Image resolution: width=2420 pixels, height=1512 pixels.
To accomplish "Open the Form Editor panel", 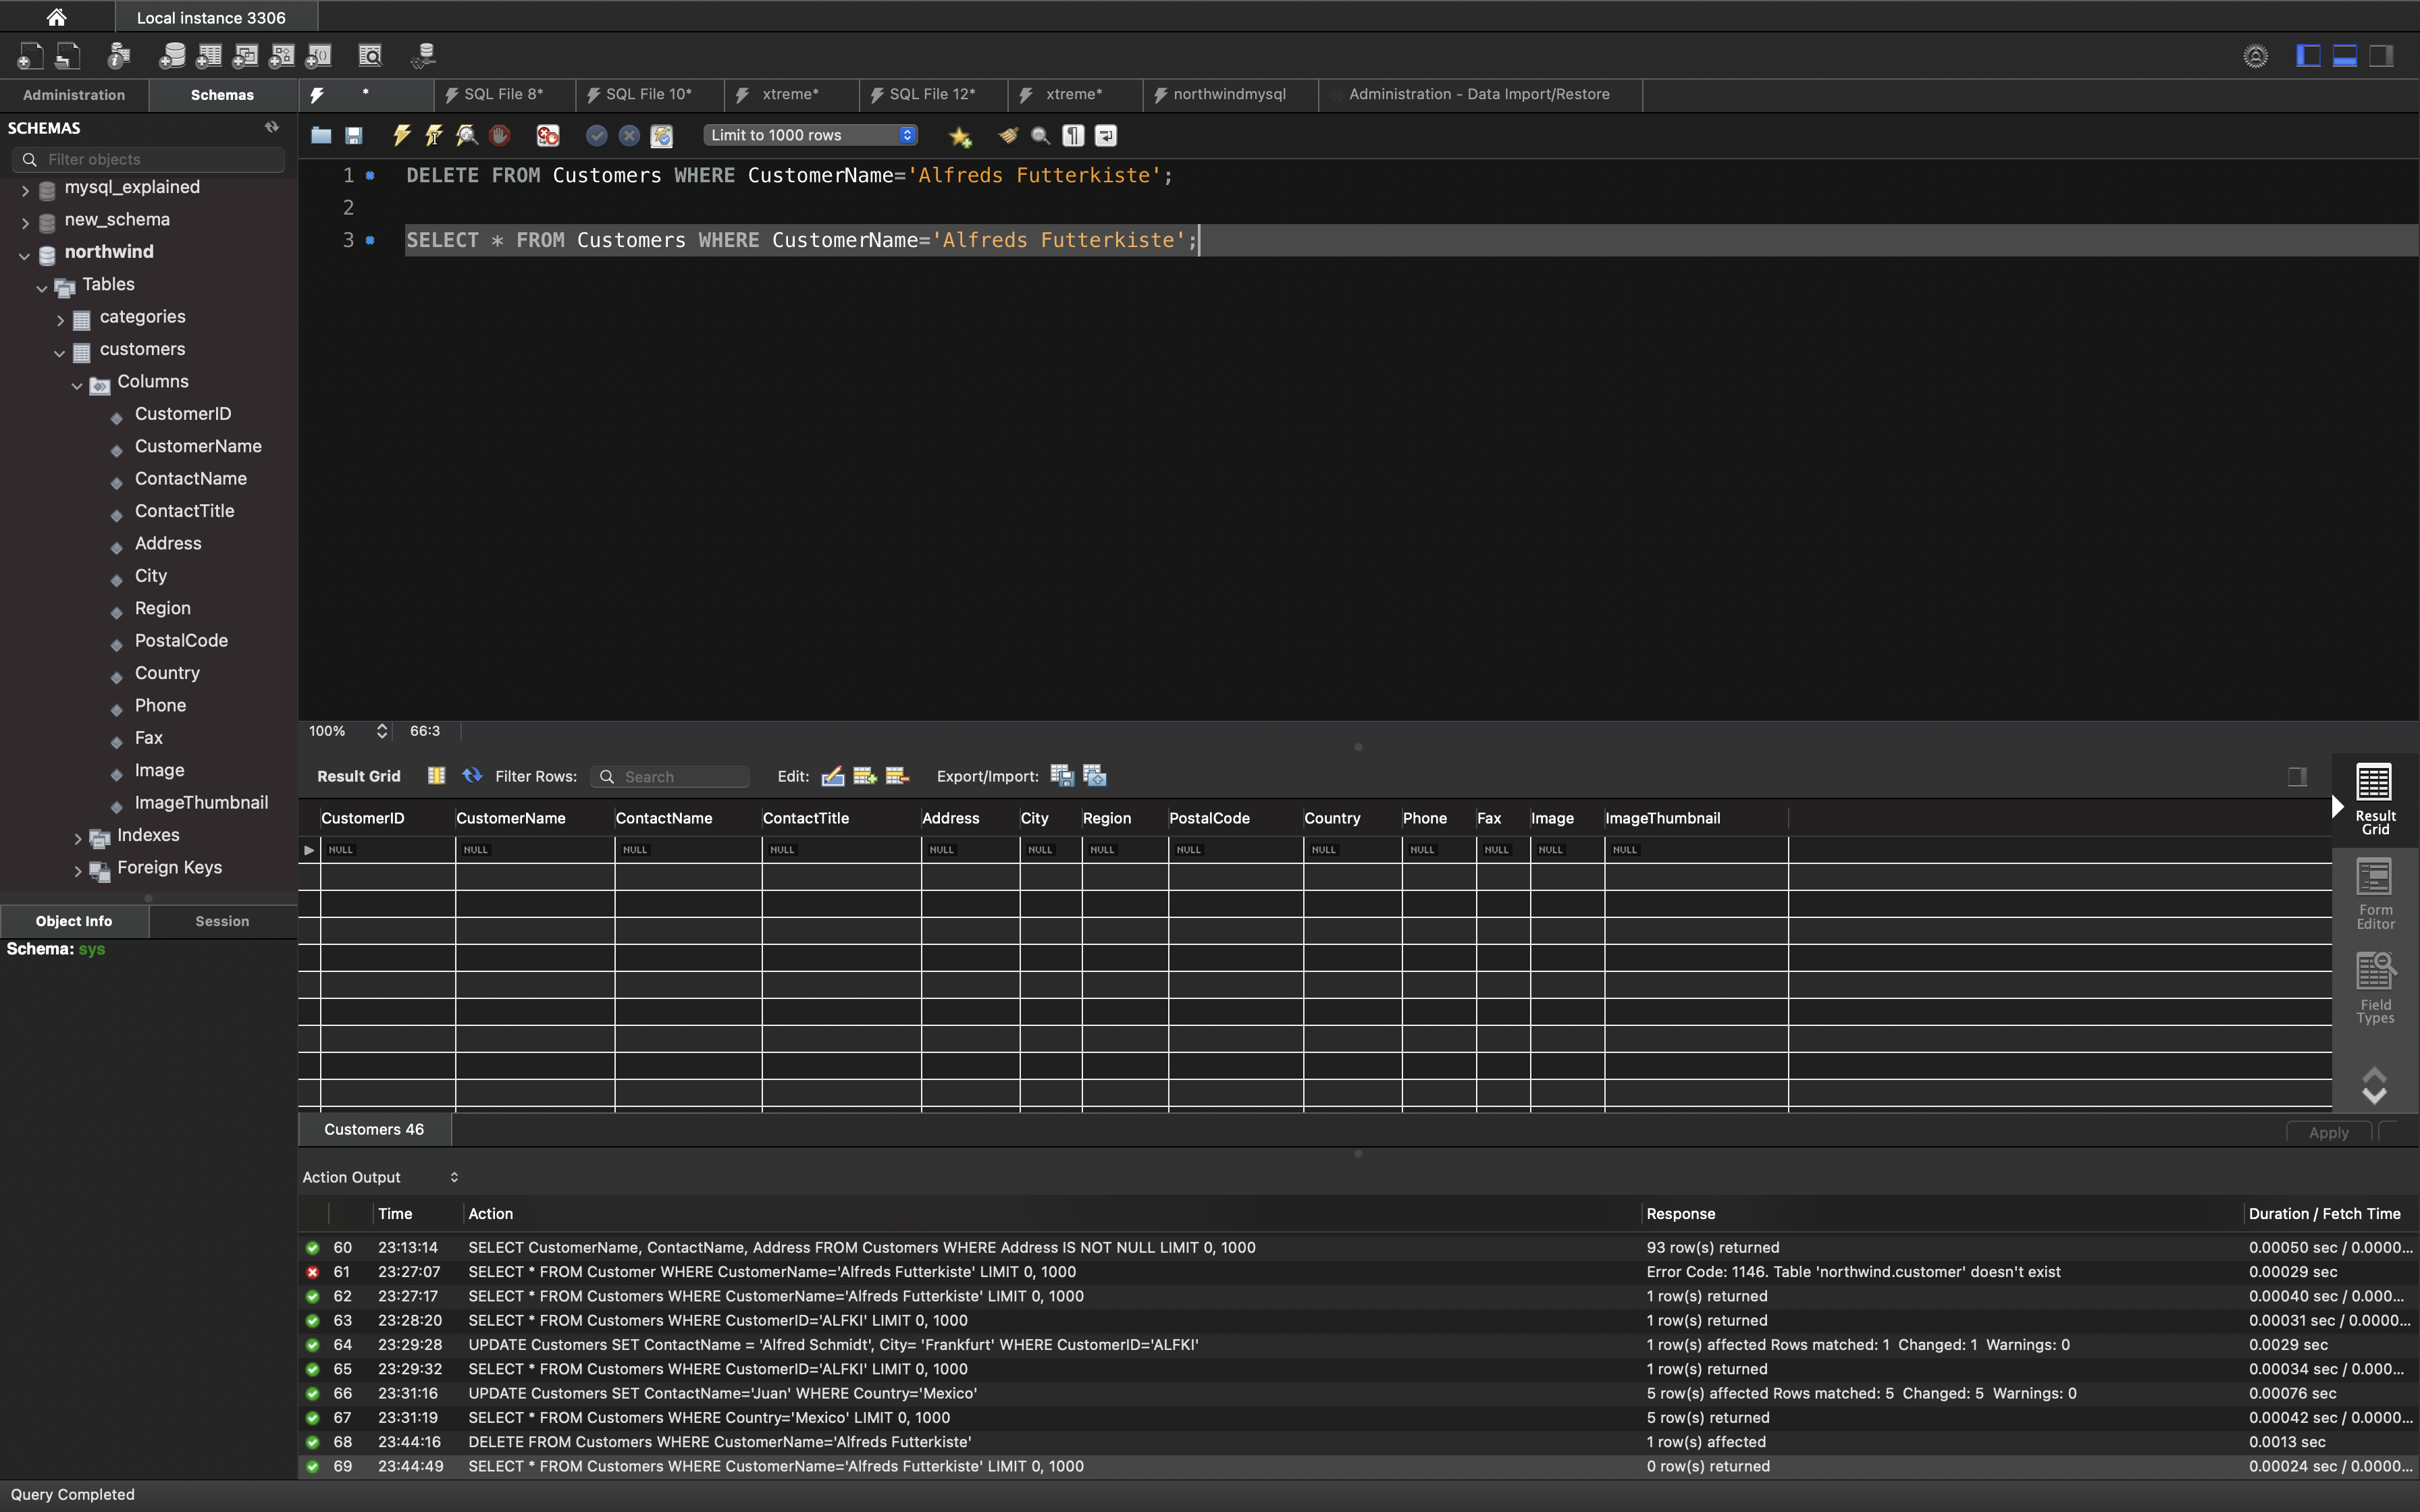I will pyautogui.click(x=2374, y=893).
